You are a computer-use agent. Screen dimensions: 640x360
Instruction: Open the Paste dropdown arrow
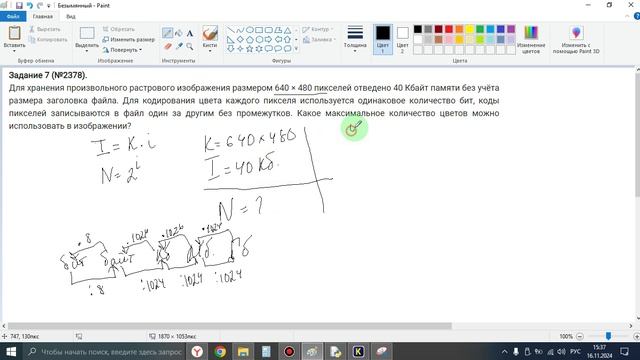point(14,51)
